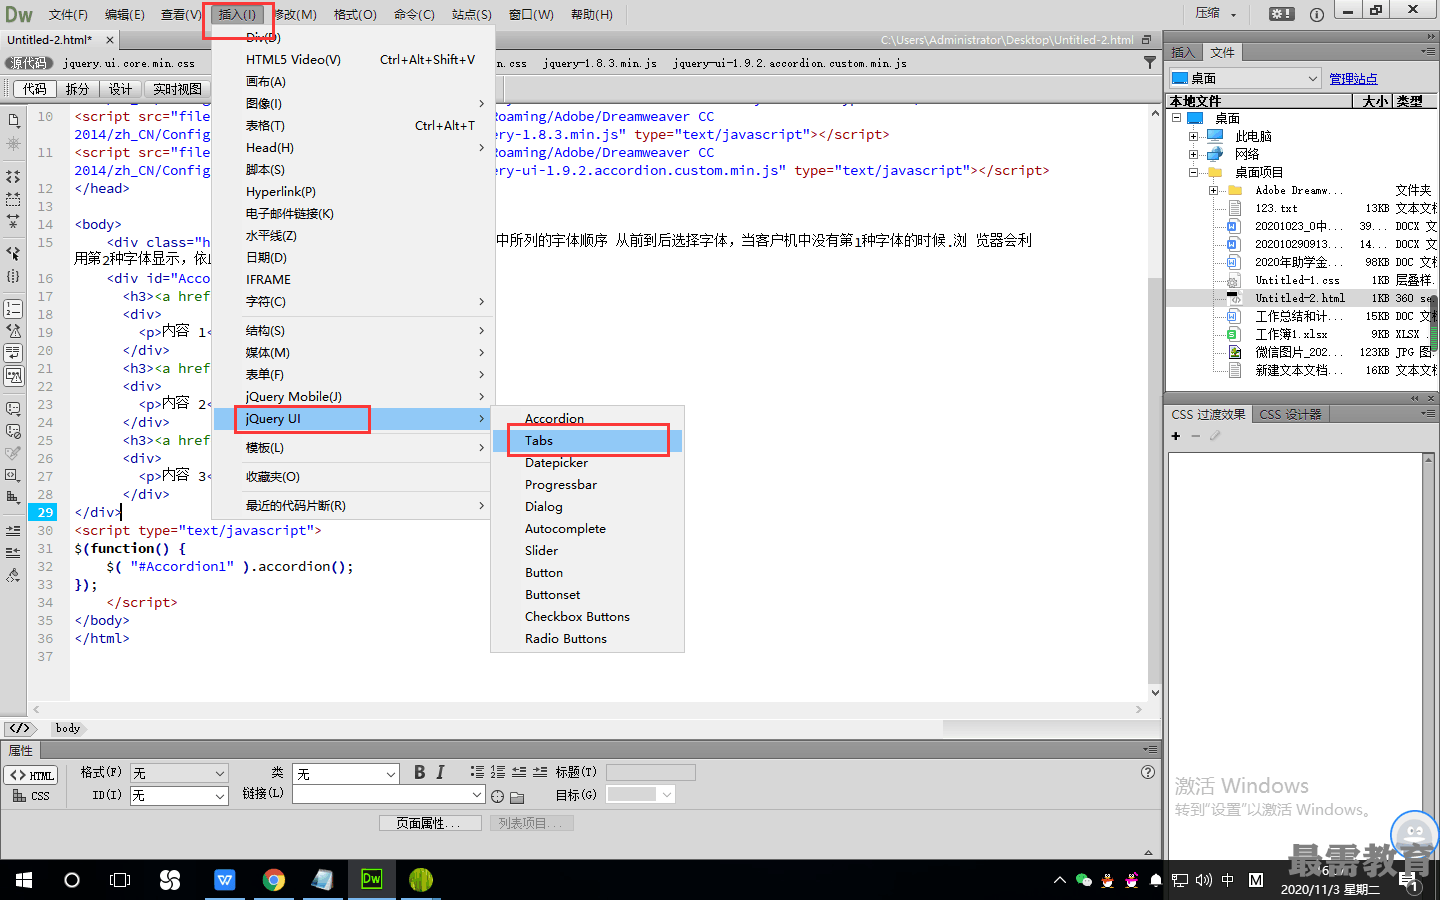Expand all code icon in coding toolbar
Screen dimensions: 1440x900
click(13, 221)
